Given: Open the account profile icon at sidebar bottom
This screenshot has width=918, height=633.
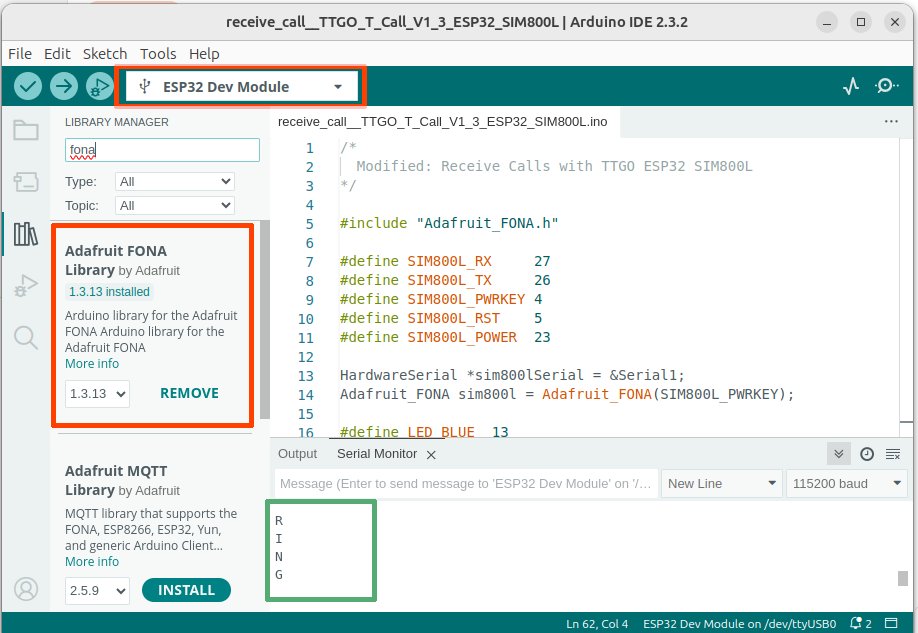Looking at the screenshot, I should (x=26, y=589).
